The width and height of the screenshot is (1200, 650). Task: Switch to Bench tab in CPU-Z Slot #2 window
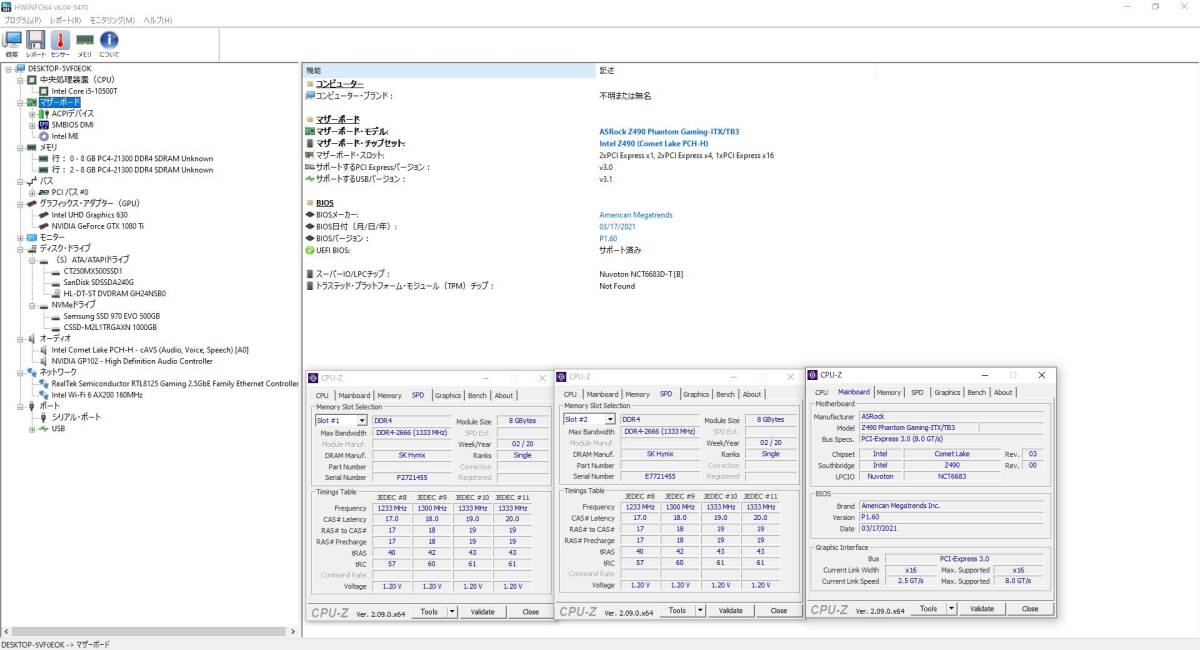725,394
